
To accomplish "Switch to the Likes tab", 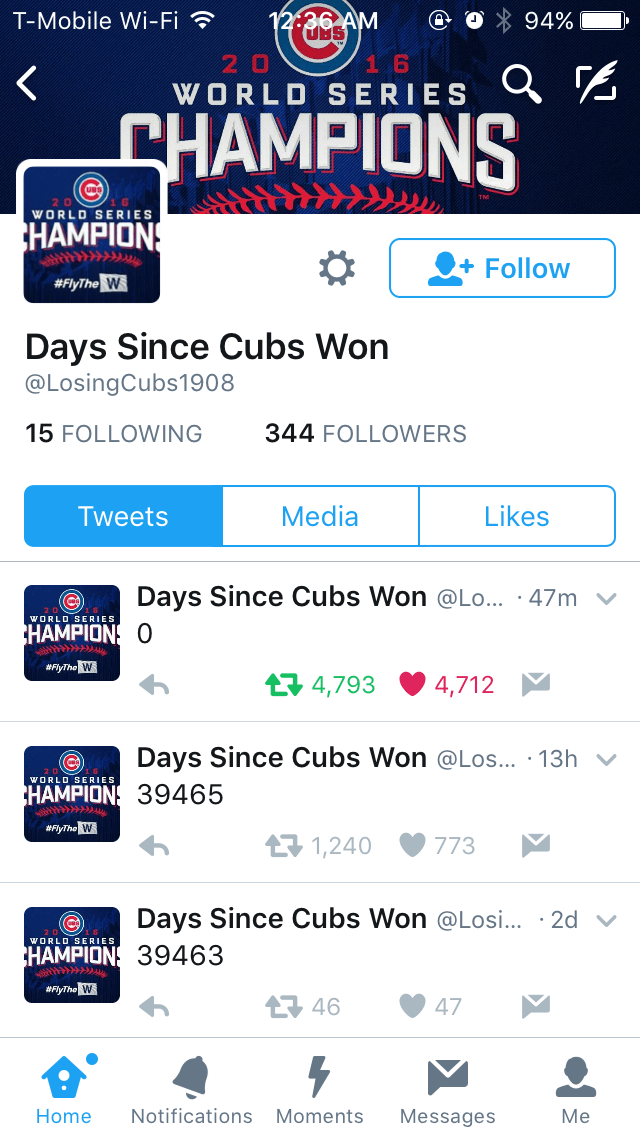I will [517, 516].
